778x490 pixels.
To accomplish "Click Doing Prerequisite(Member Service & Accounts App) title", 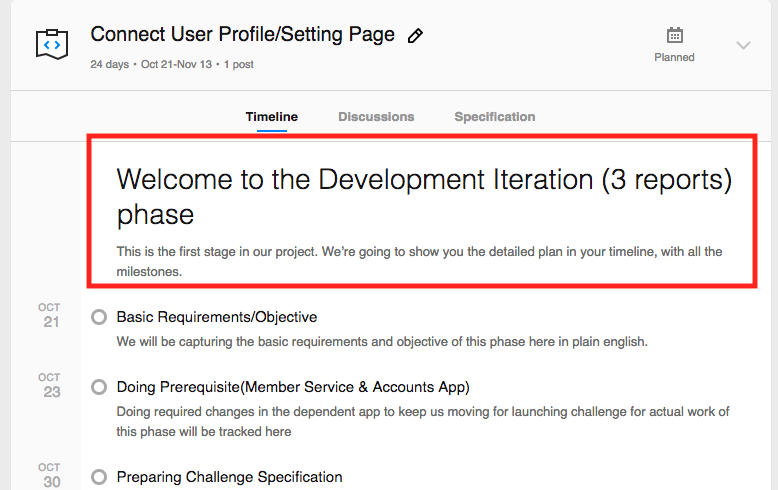I will point(293,387).
